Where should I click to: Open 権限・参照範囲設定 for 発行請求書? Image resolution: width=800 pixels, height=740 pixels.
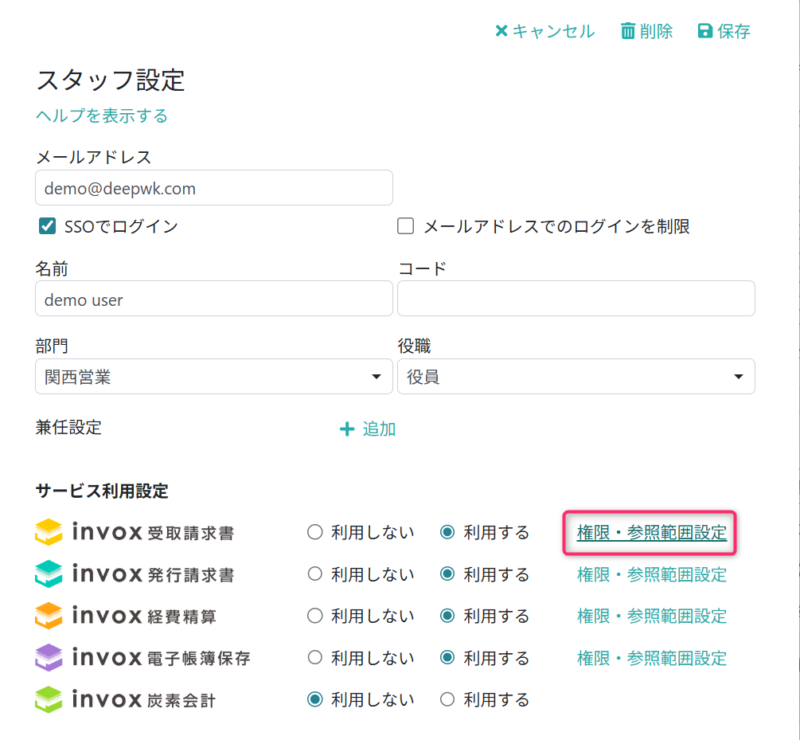[x=652, y=574]
